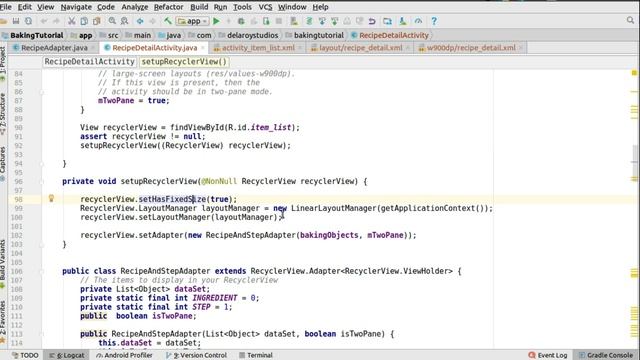Viewport: 640px width, 360px height.
Task: Open the File menu
Action: tap(6, 7)
